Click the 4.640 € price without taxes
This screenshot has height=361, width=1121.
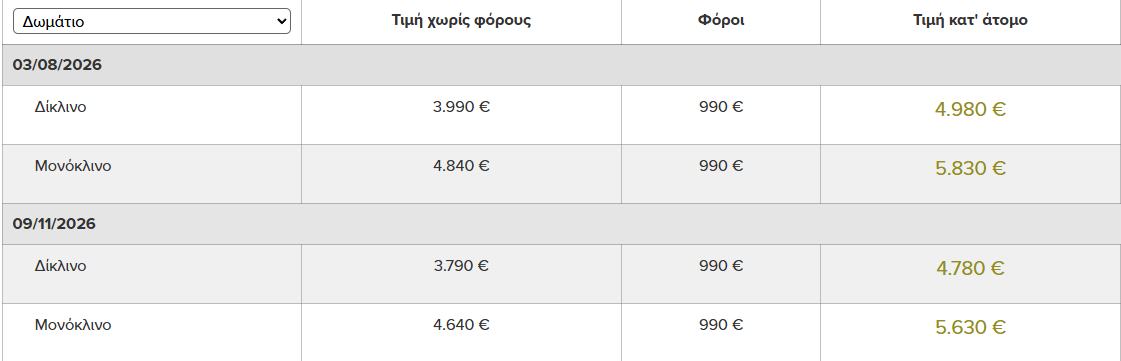pyautogui.click(x=461, y=325)
